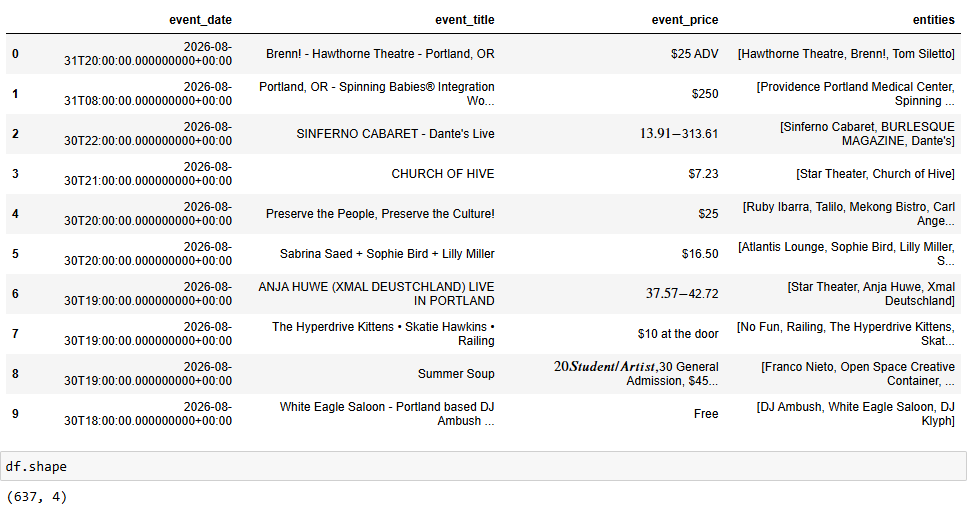The width and height of the screenshot is (968, 511).
Task: Click the [Star Theater, Church of Hive] entities cell
Action: [875, 173]
